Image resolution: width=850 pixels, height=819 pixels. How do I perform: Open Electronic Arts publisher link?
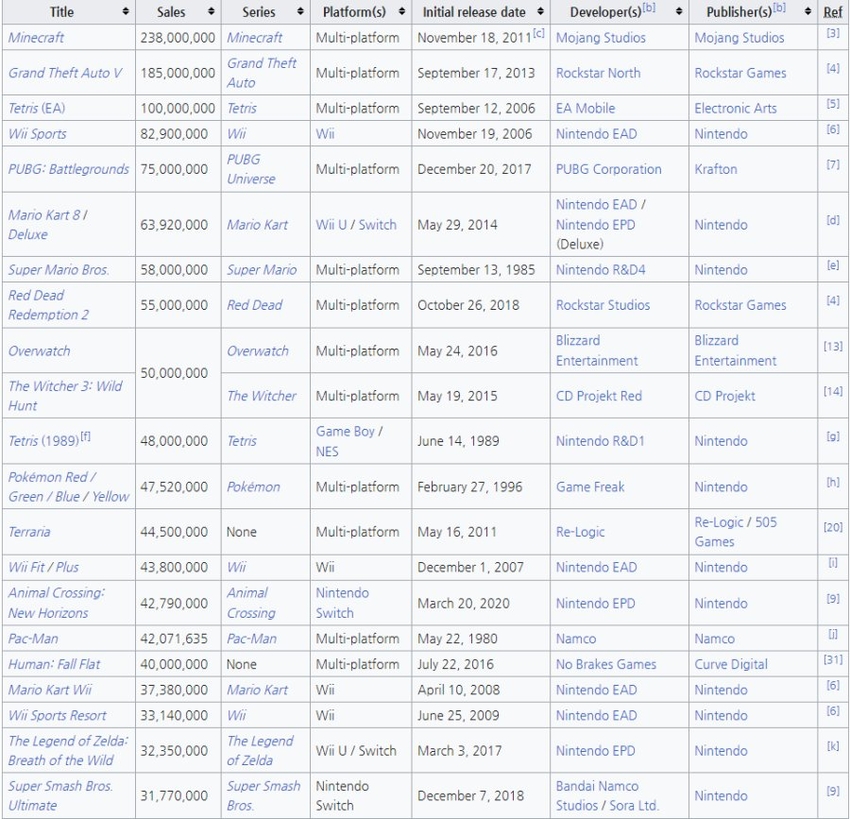point(736,108)
